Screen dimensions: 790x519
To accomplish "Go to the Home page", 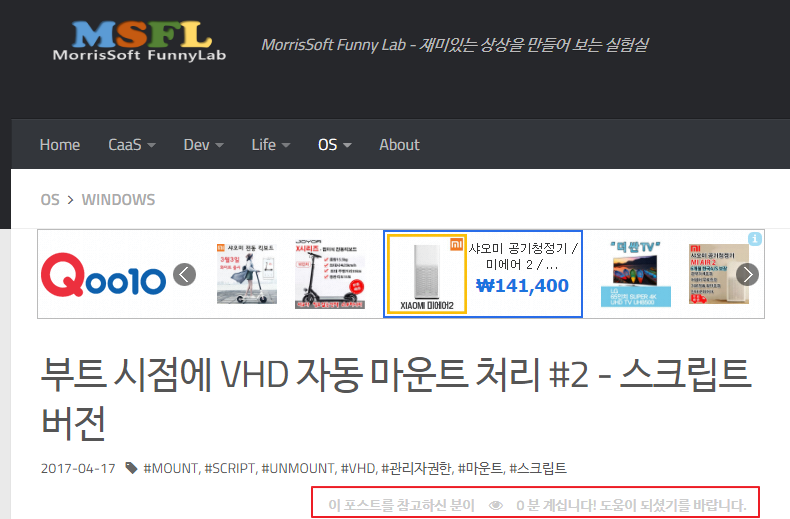I will tap(60, 145).
